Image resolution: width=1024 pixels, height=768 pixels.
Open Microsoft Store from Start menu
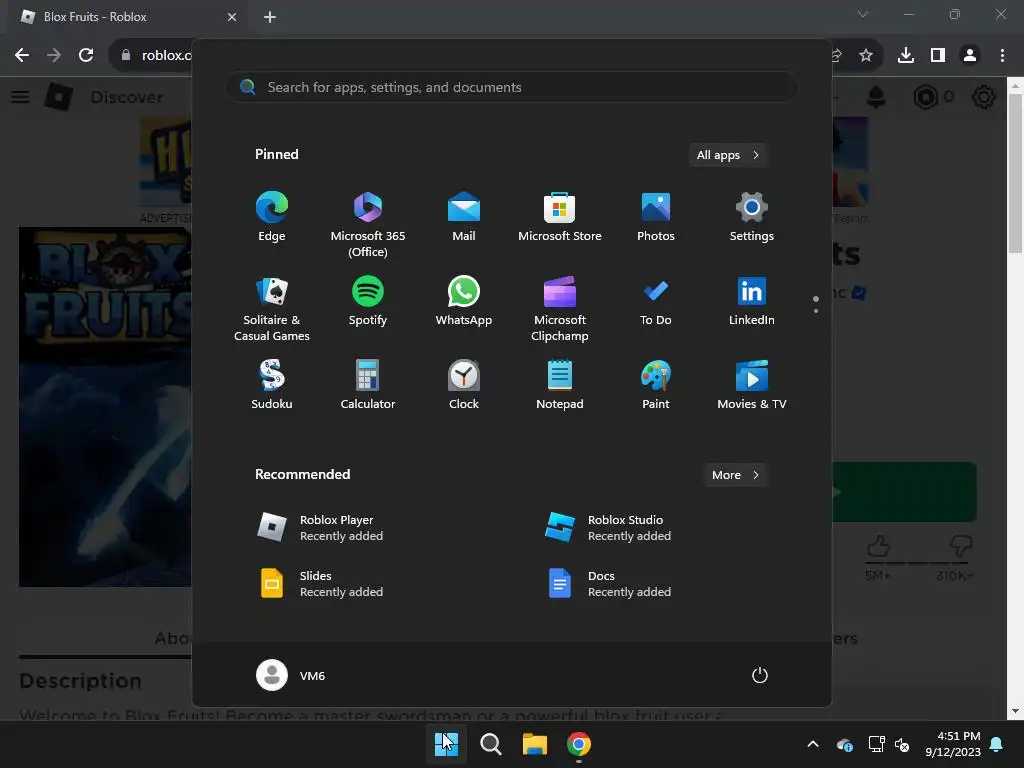(560, 217)
